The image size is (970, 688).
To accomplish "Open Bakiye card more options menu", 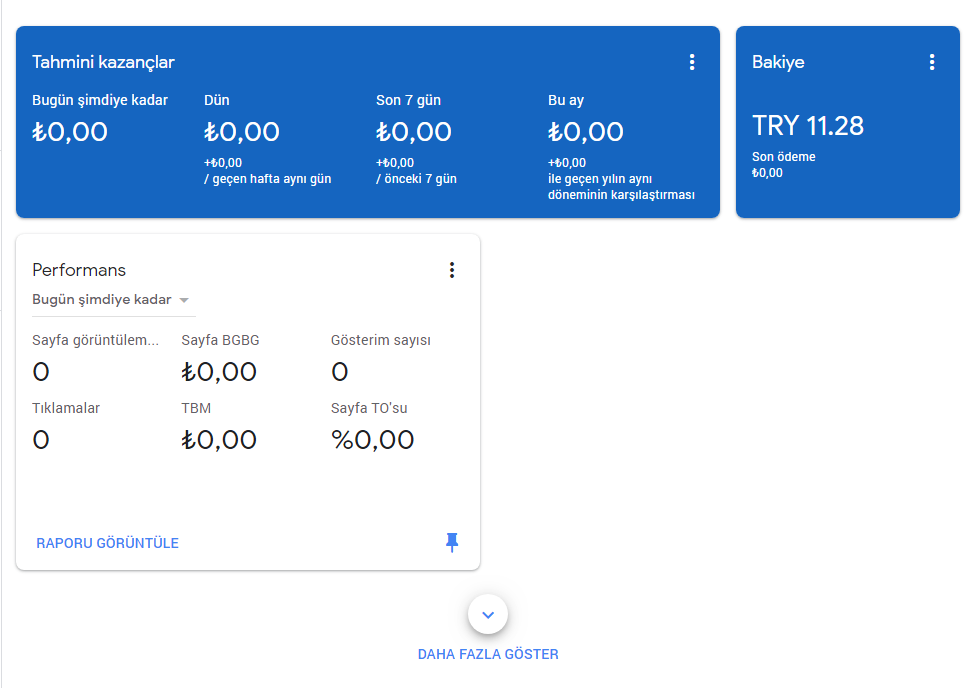I will click(x=932, y=62).
